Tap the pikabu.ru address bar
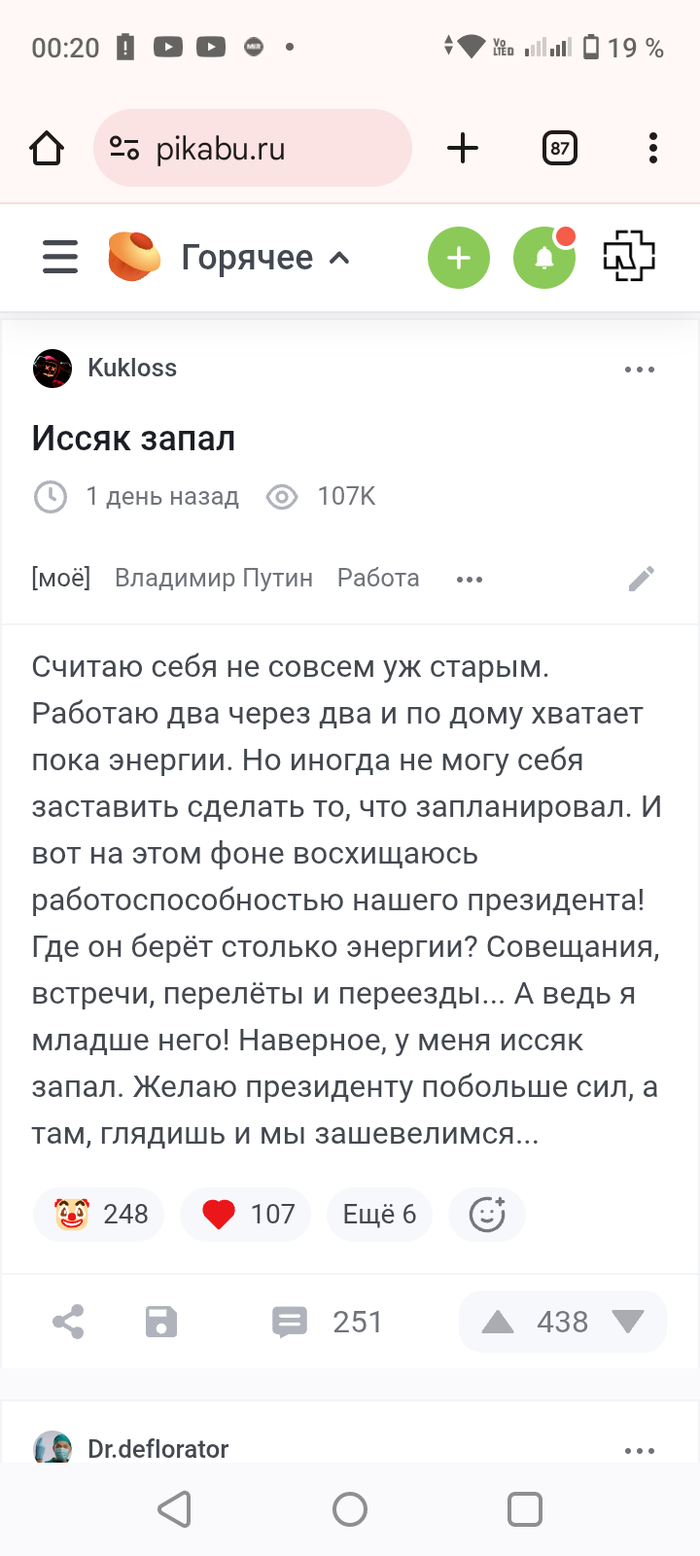The height and width of the screenshot is (1556, 700). pyautogui.click(x=252, y=149)
